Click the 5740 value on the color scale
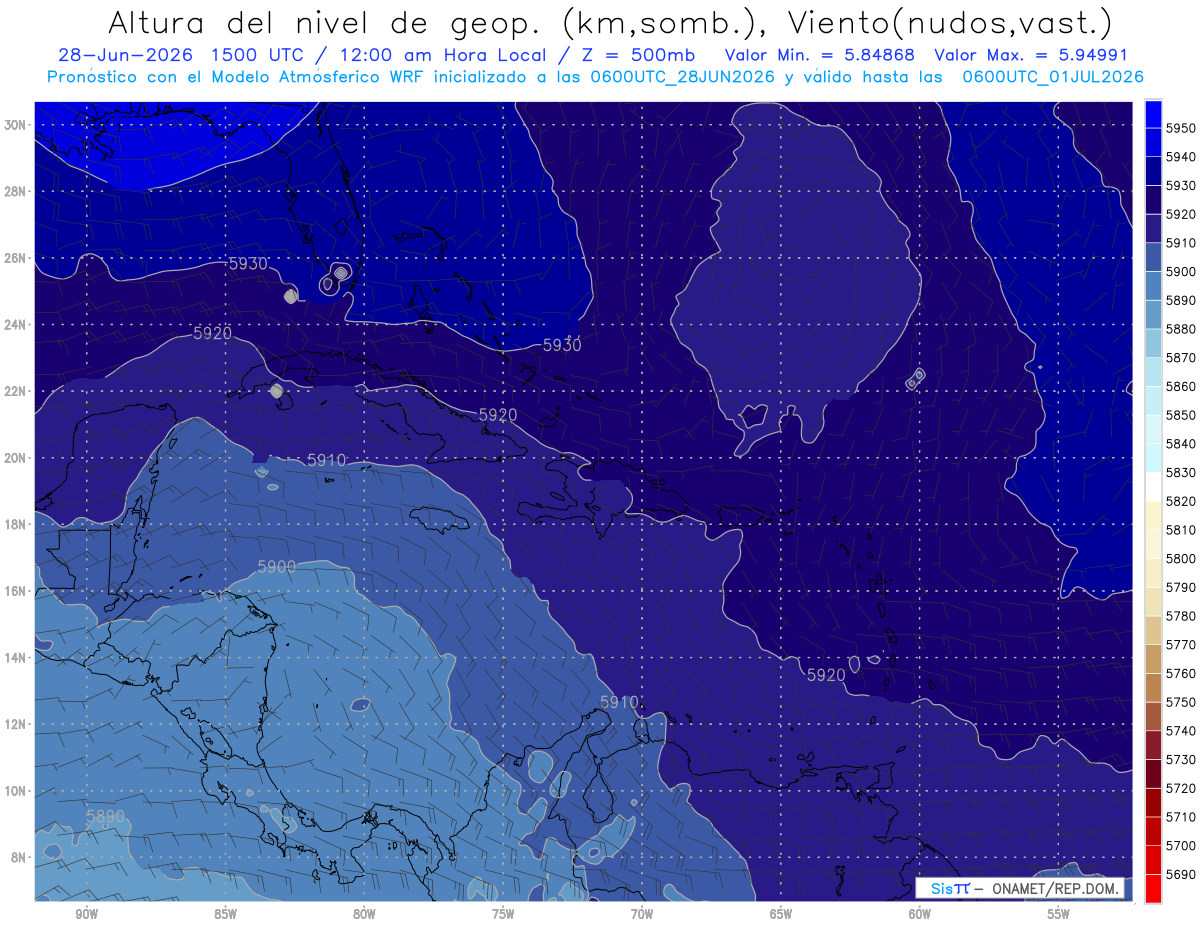The image size is (1200, 927). tap(1181, 731)
